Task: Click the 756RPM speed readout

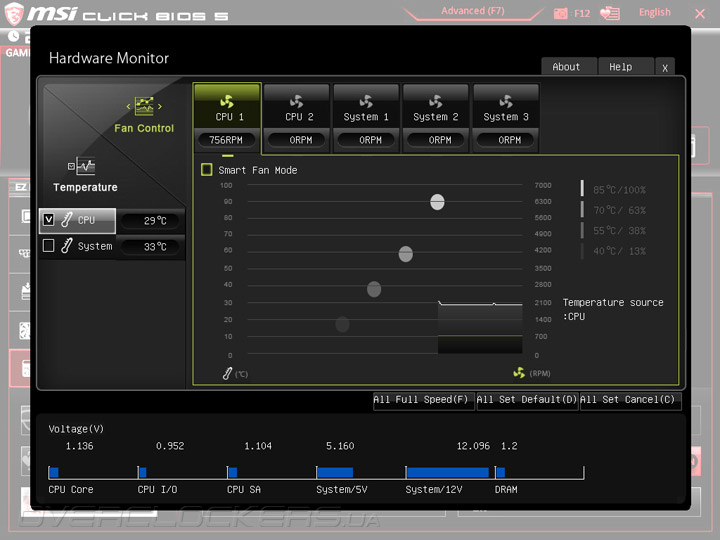Action: click(x=226, y=140)
